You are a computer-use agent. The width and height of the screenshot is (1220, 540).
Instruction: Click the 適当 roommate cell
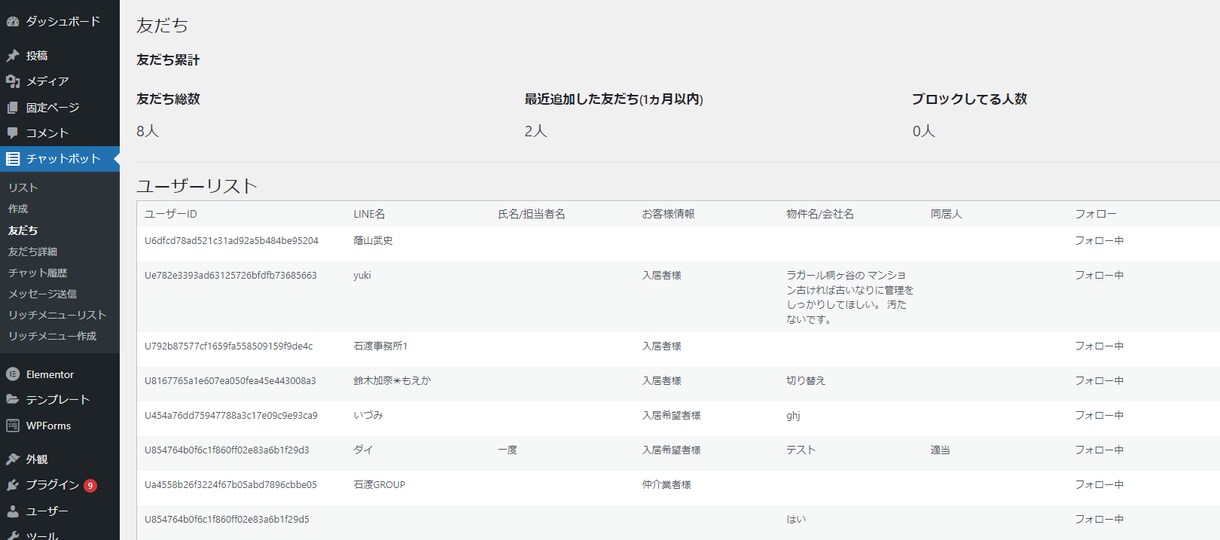941,450
